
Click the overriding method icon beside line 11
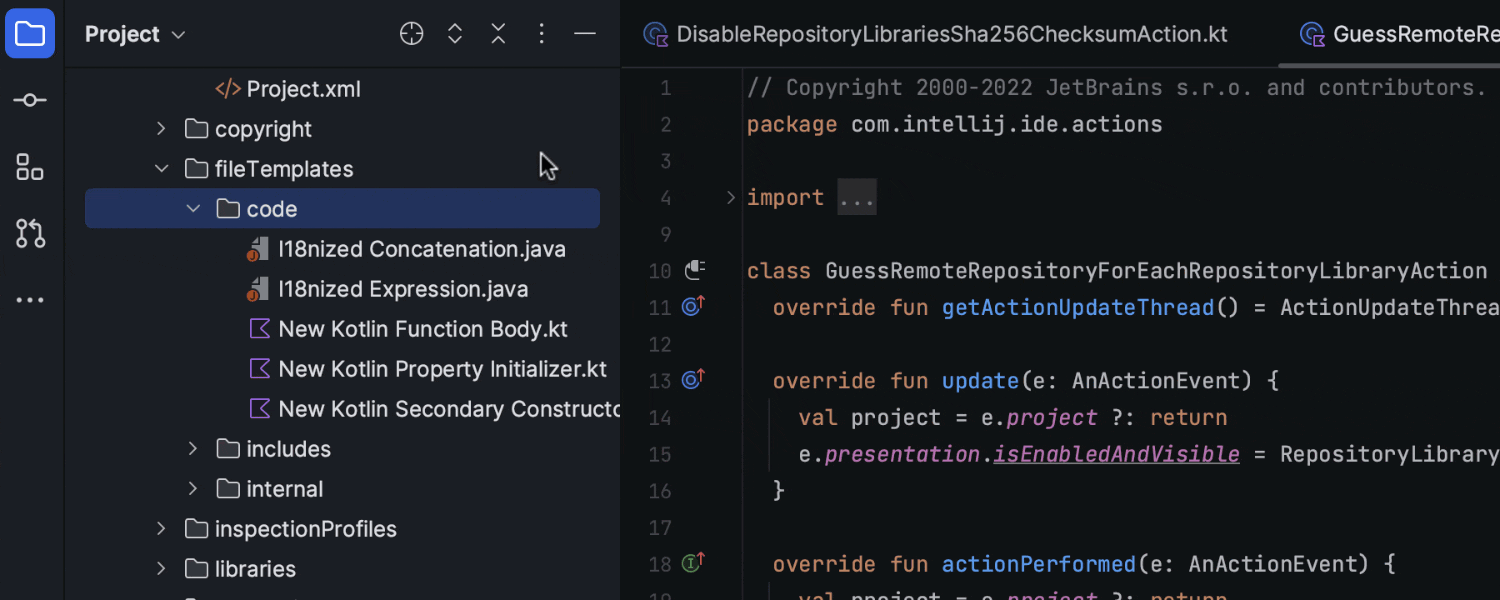691,307
